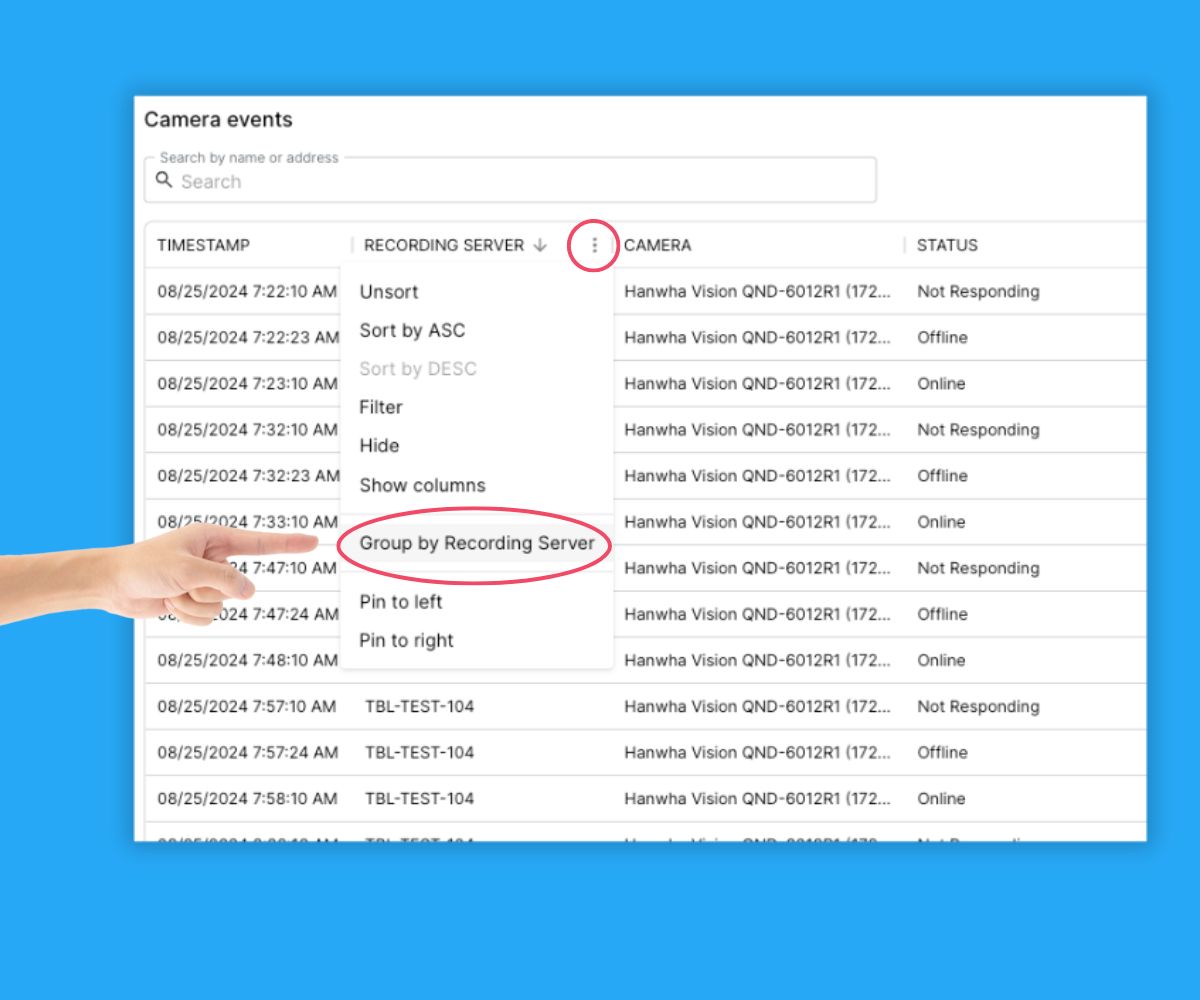The image size is (1200, 1000).
Task: Select "Group by Recording Server"
Action: click(x=477, y=543)
